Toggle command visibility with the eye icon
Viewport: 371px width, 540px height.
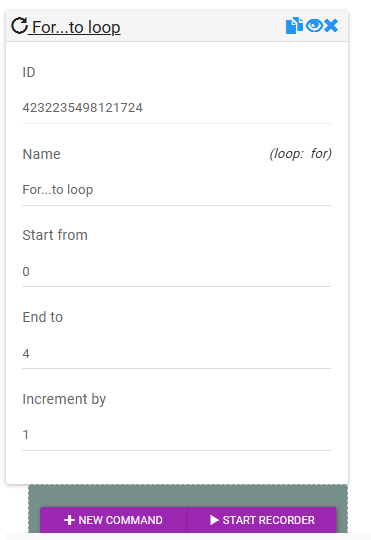tap(314, 26)
